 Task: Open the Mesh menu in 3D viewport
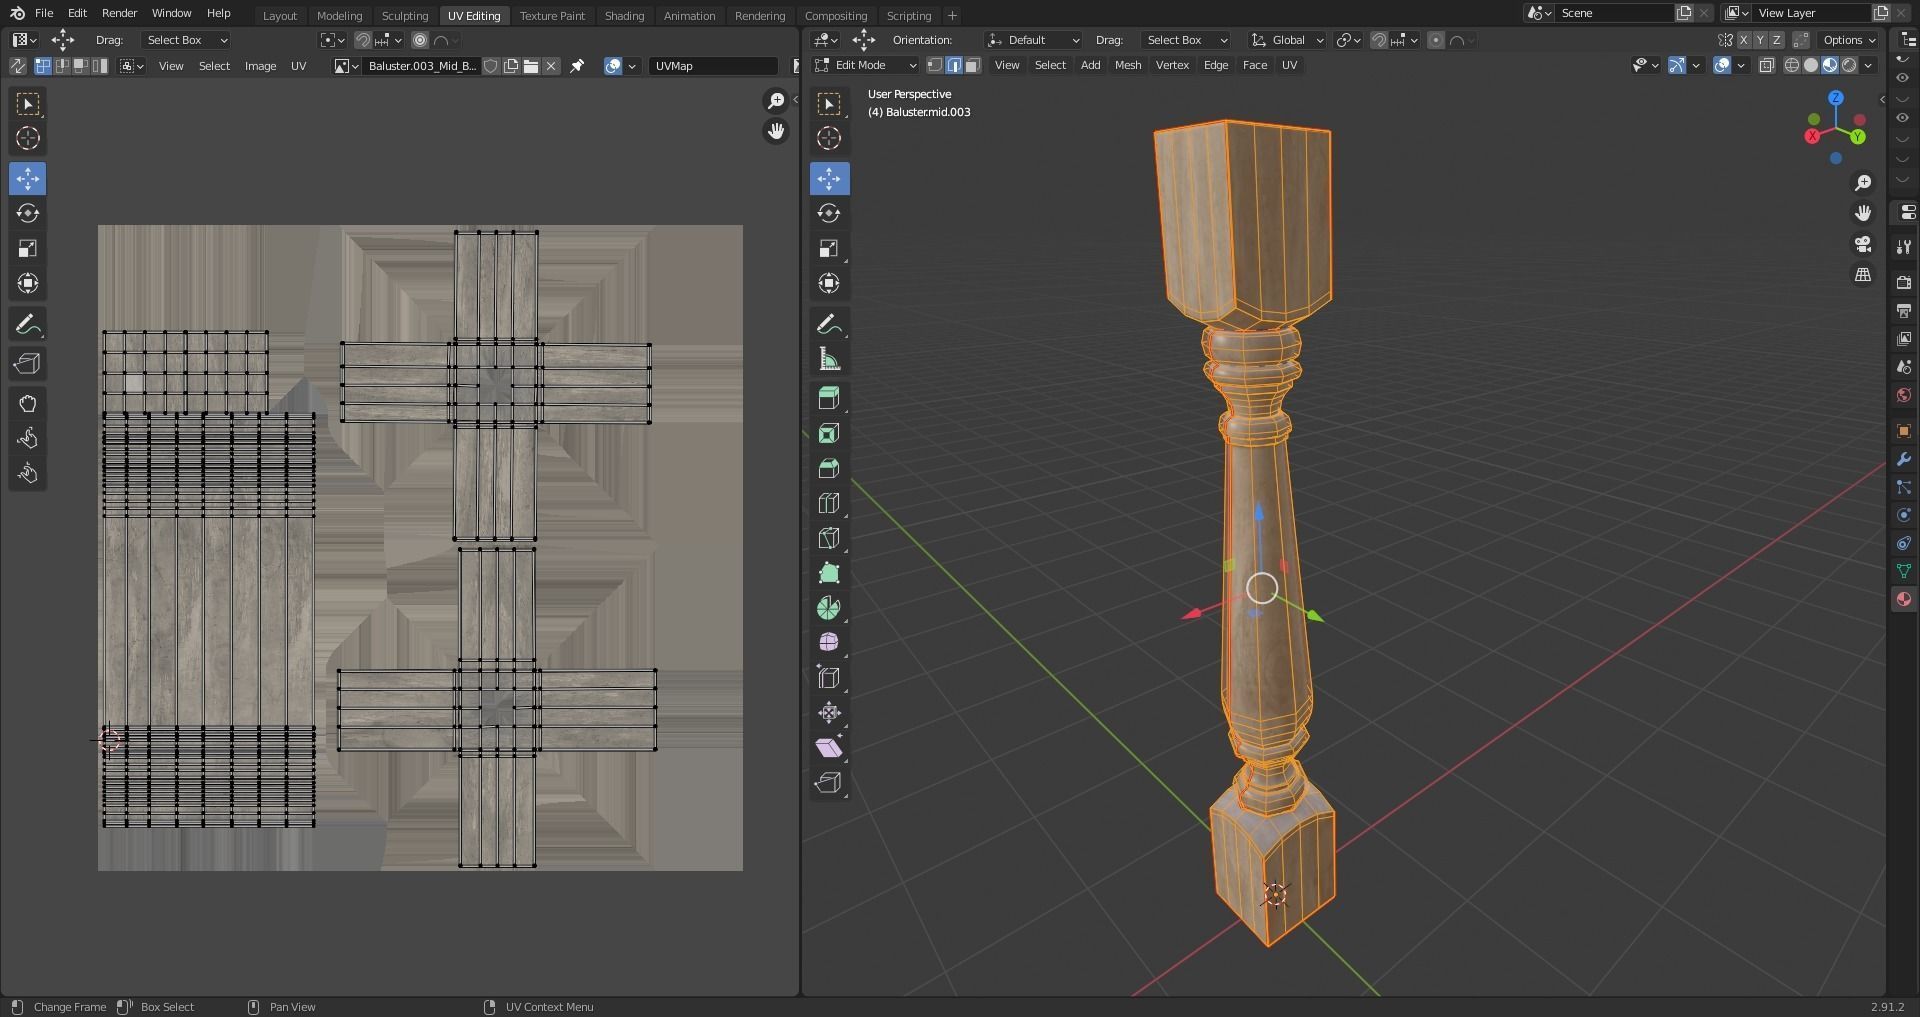point(1127,65)
